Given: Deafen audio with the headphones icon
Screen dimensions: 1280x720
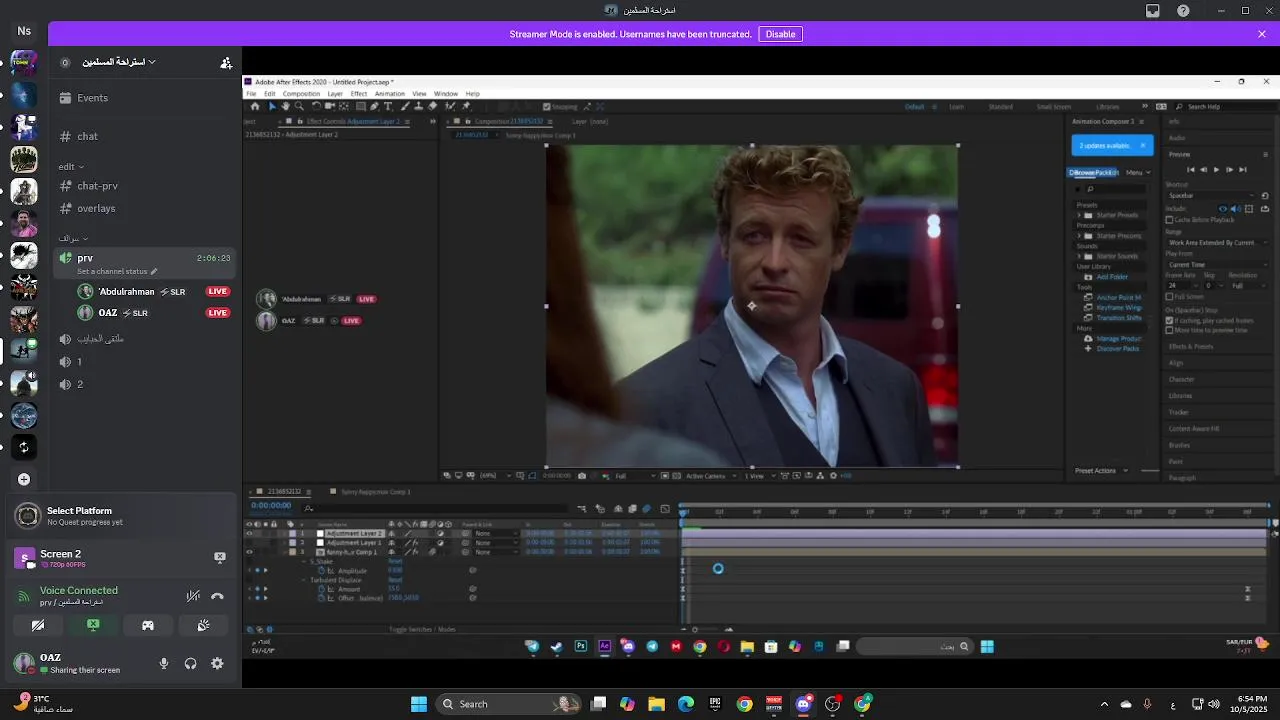Looking at the screenshot, I should click(190, 663).
